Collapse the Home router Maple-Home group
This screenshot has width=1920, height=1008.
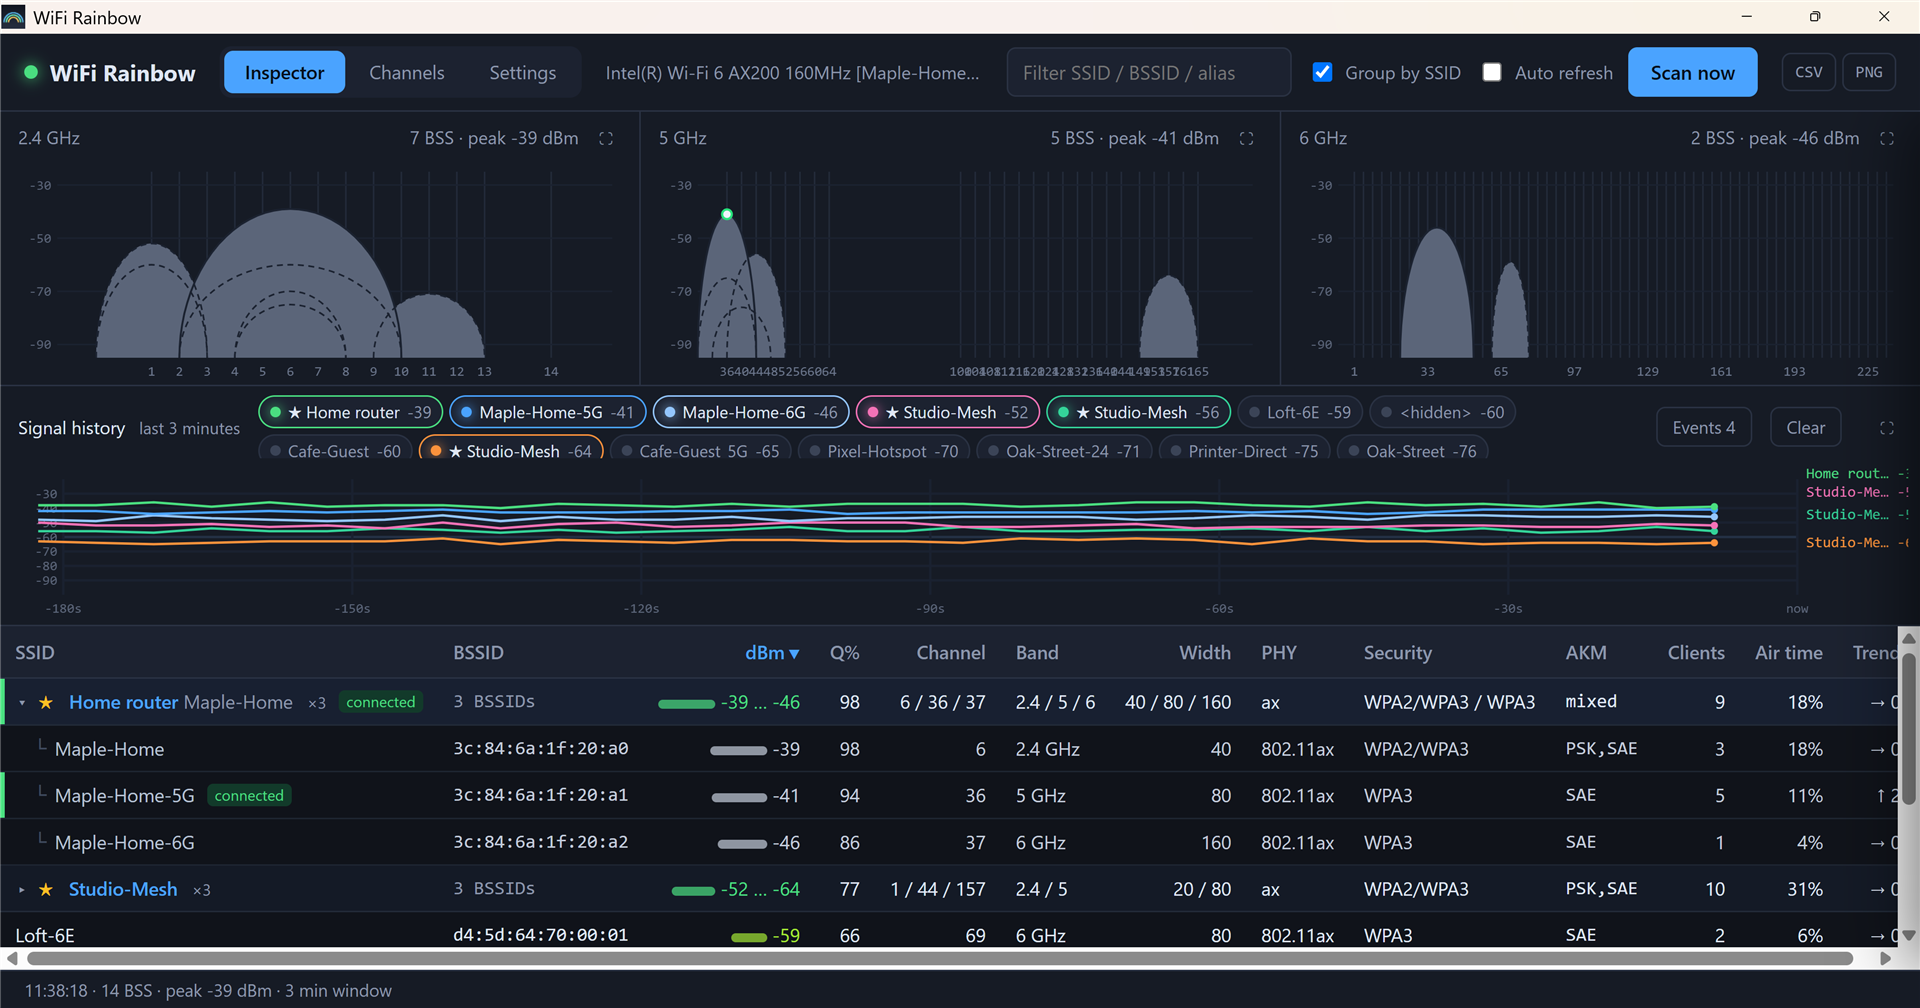tap(22, 703)
